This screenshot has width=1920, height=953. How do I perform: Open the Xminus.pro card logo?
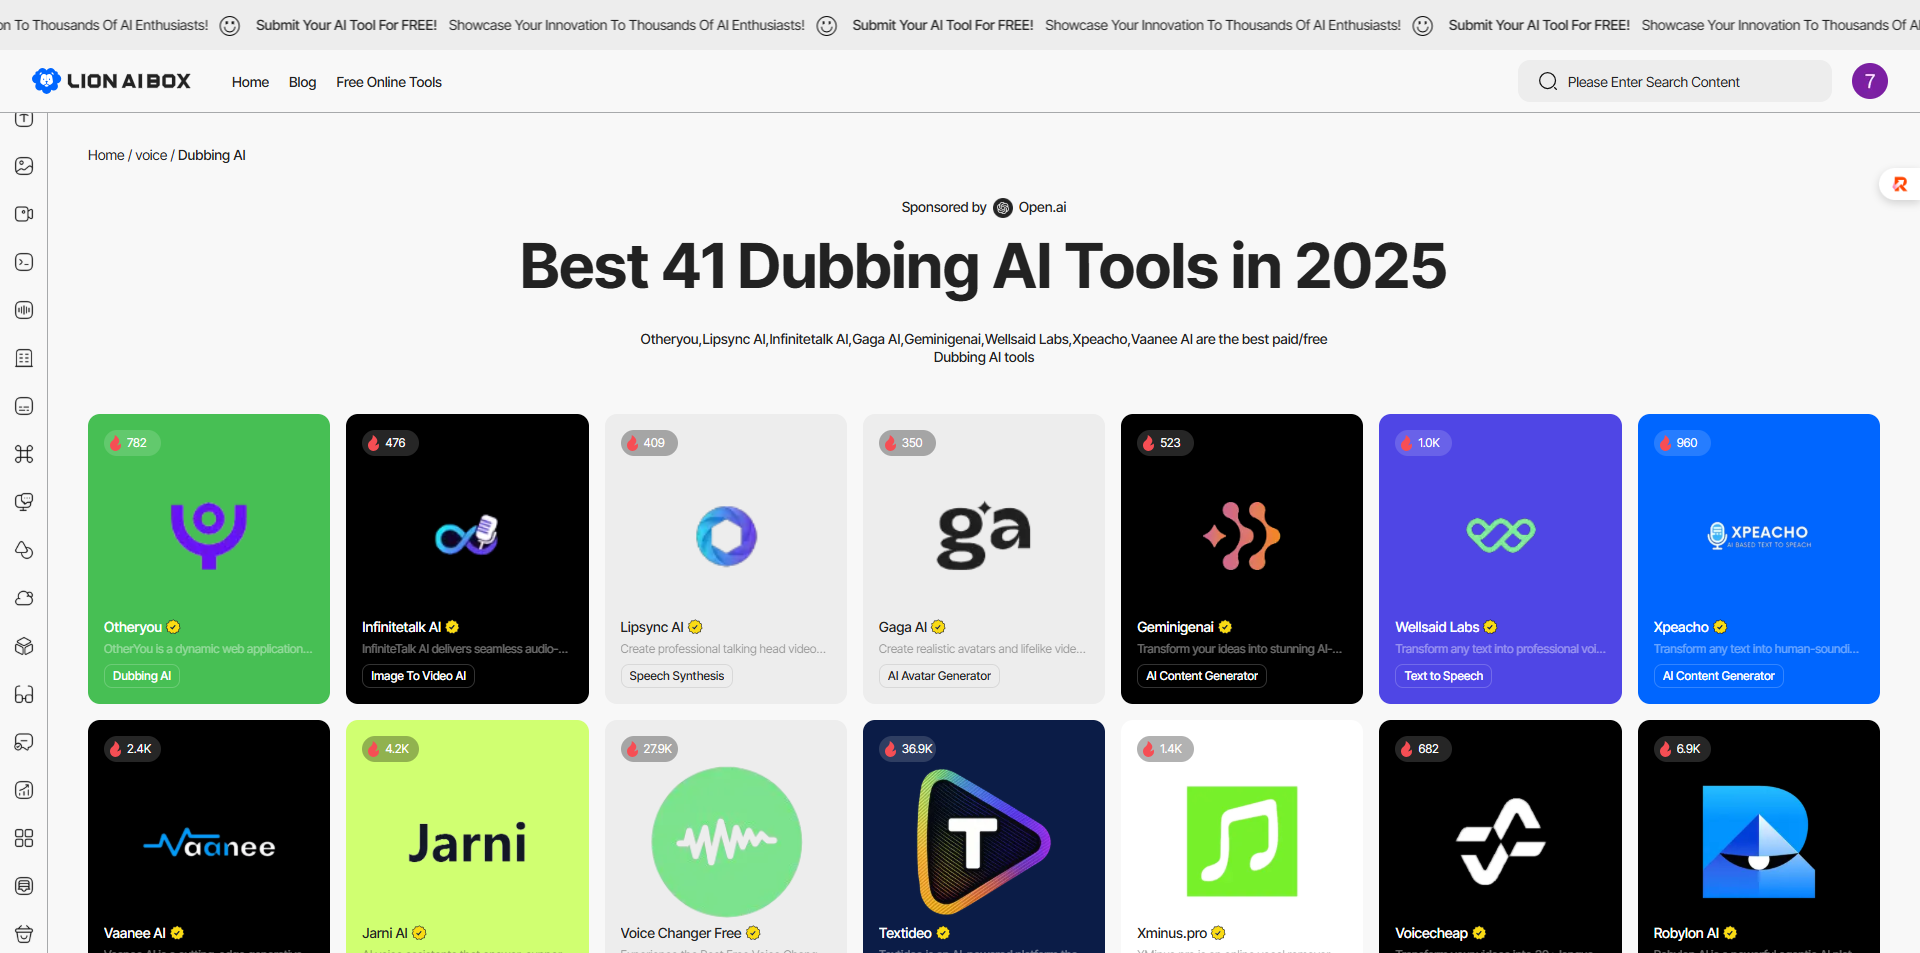coord(1242,841)
